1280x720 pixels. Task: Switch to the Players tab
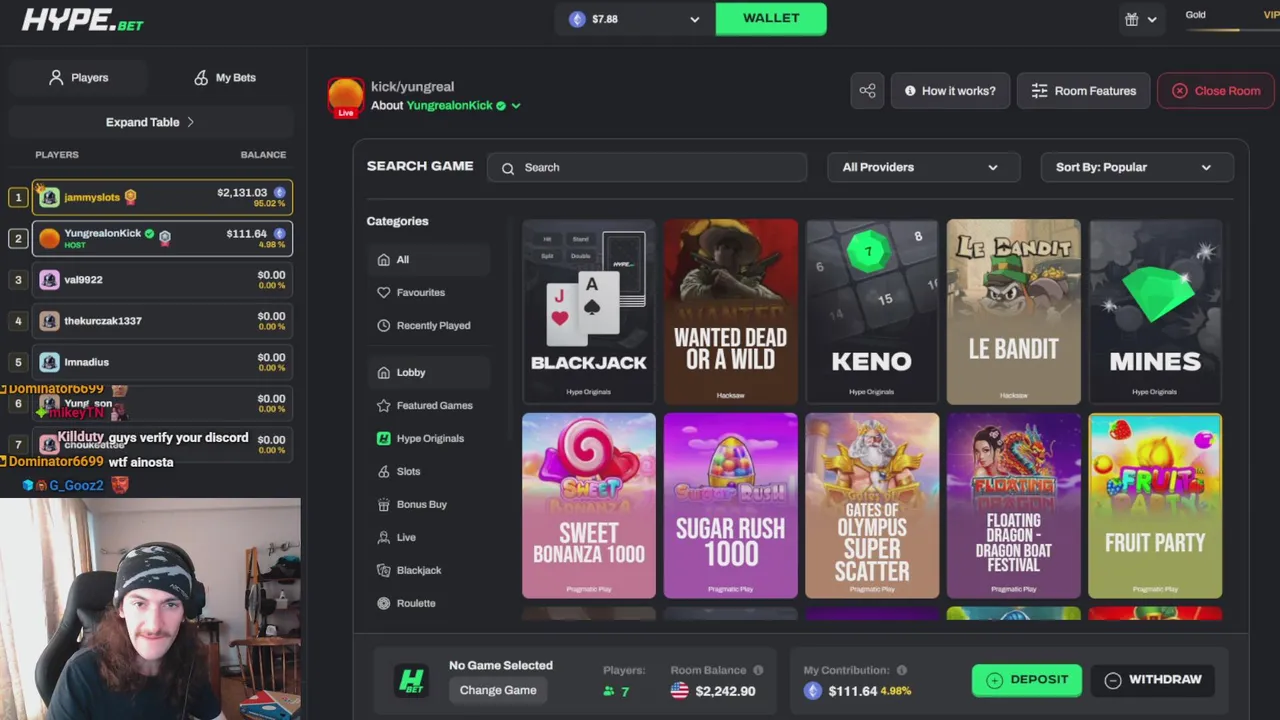78,78
